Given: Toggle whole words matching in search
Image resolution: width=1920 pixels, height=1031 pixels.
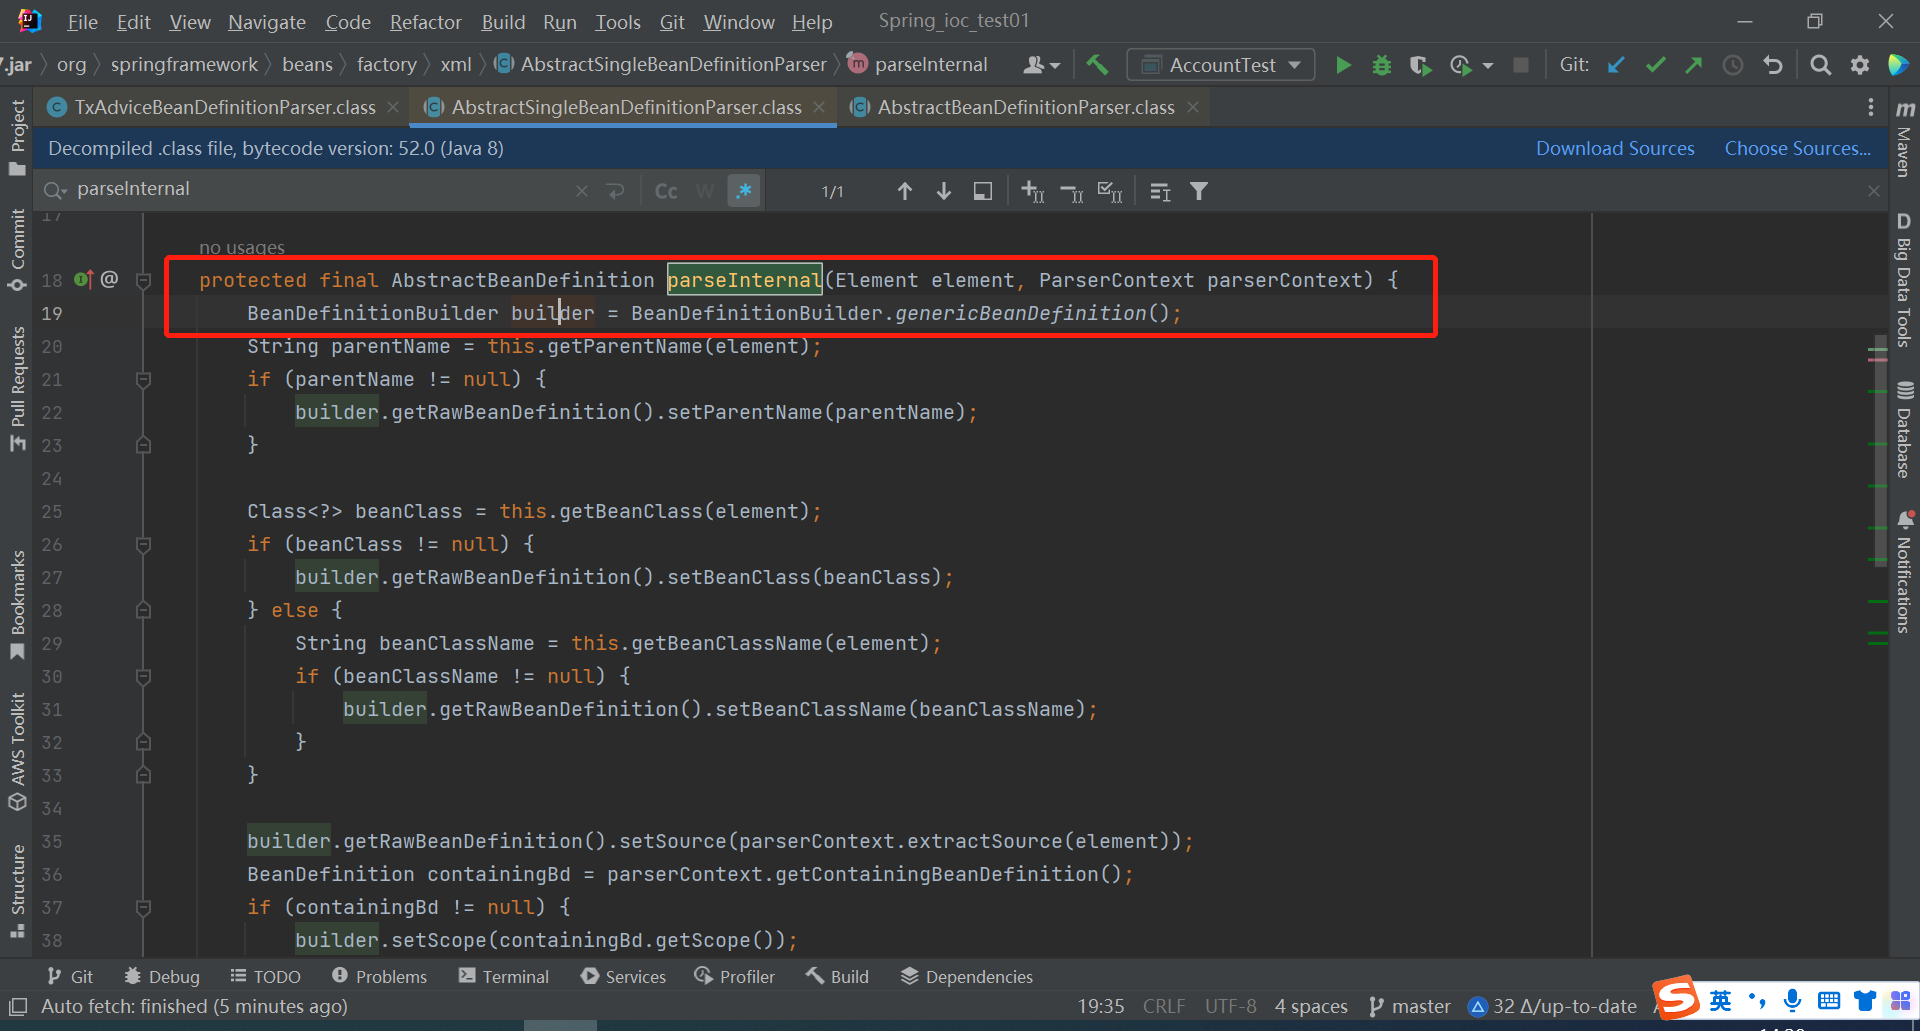Looking at the screenshot, I should [705, 190].
